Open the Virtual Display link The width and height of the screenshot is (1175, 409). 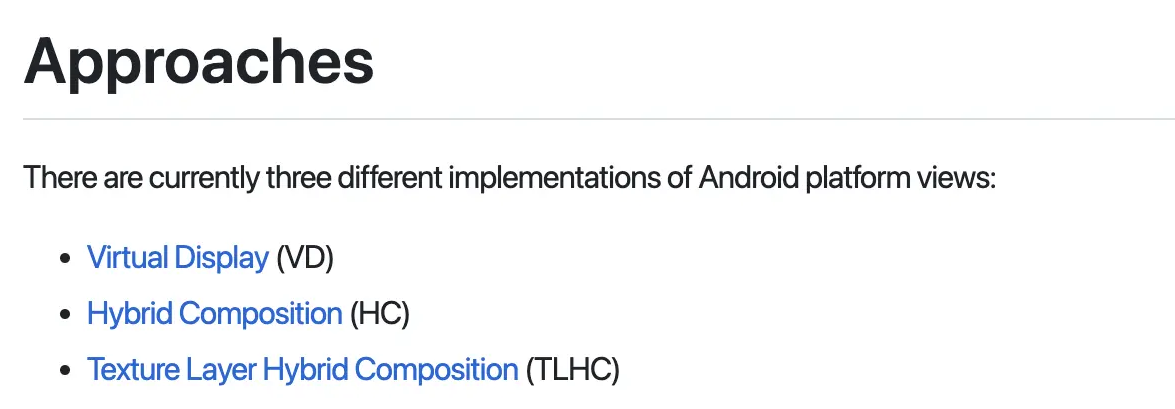[x=178, y=258]
